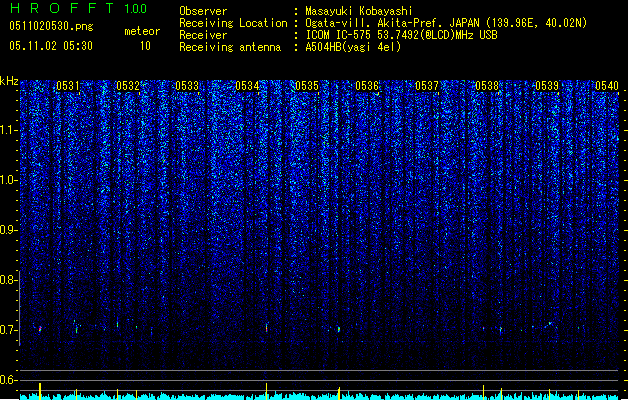Click the red meteor echo just before 0531

pyautogui.click(x=40, y=329)
